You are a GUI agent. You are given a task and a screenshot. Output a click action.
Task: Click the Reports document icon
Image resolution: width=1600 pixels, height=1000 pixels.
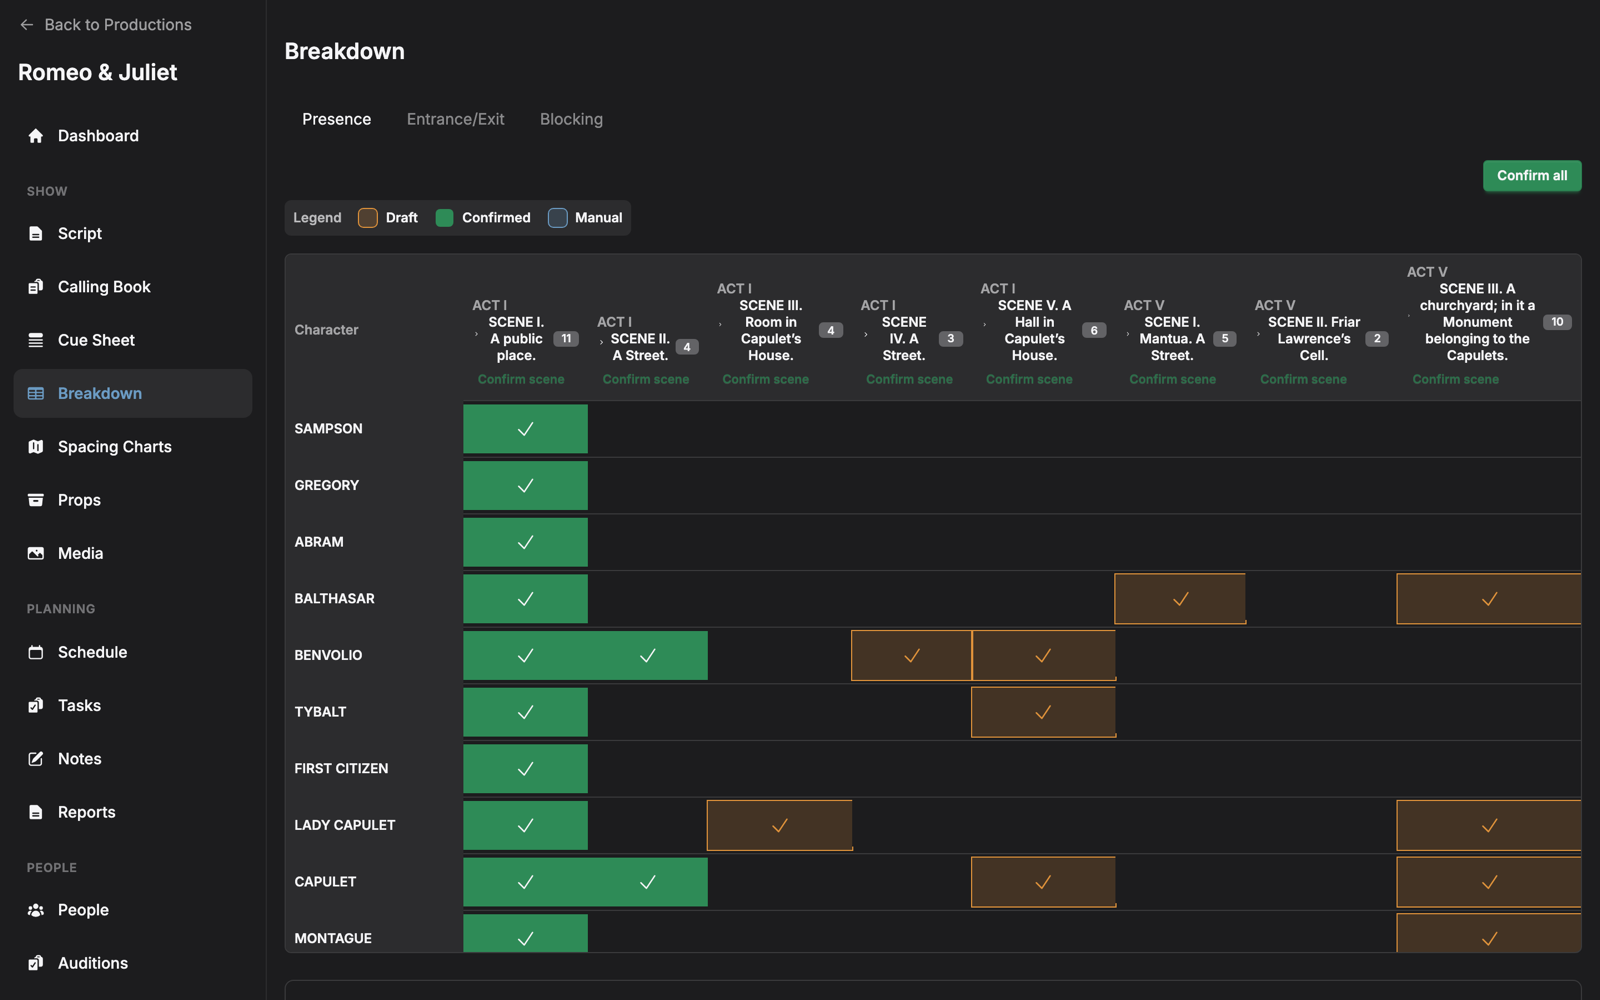[x=36, y=812]
